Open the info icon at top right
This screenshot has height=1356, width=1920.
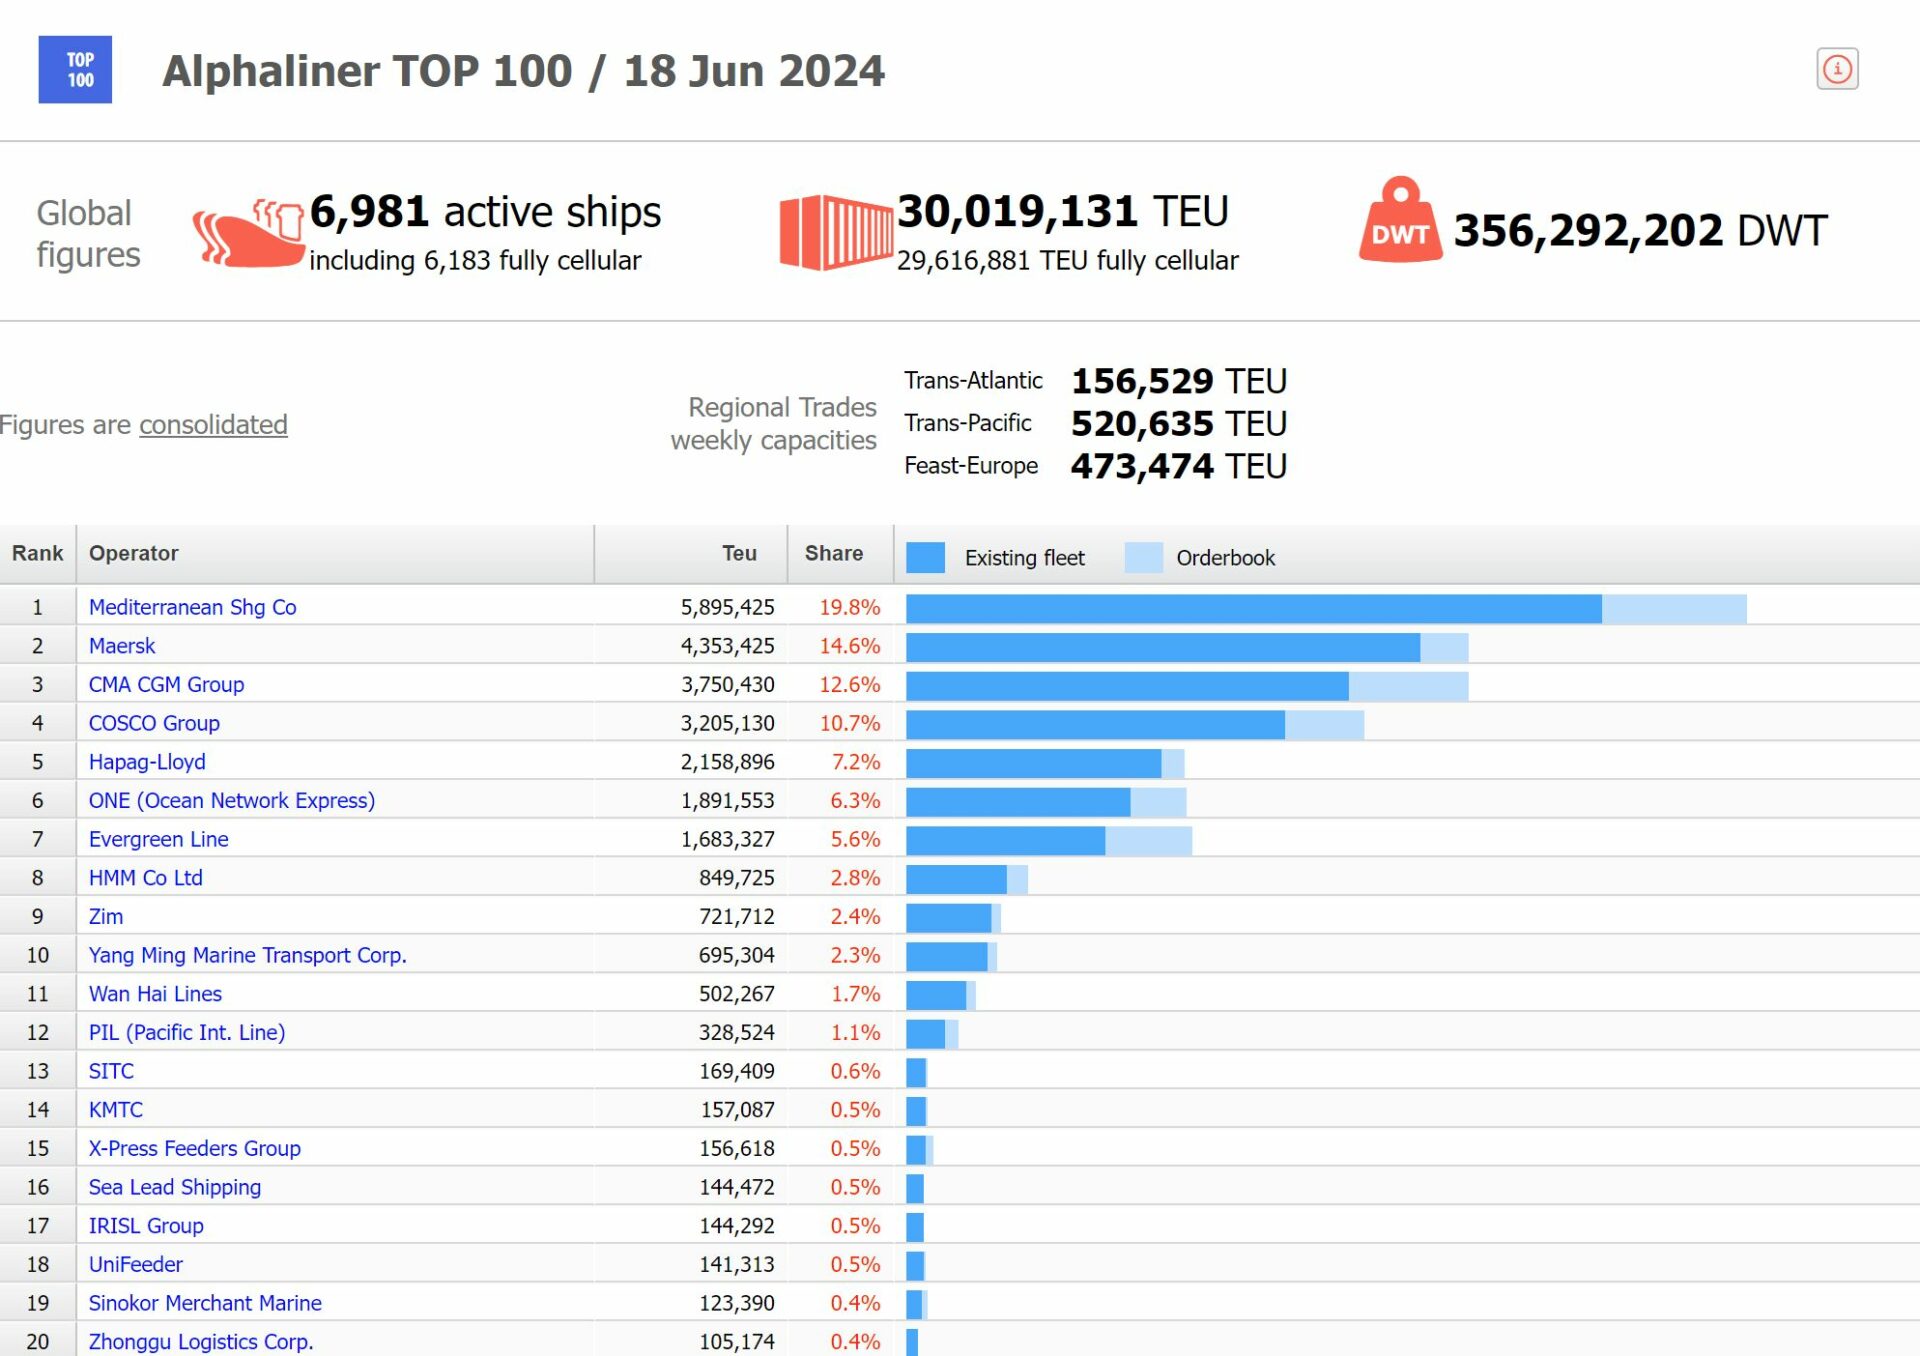[1836, 69]
